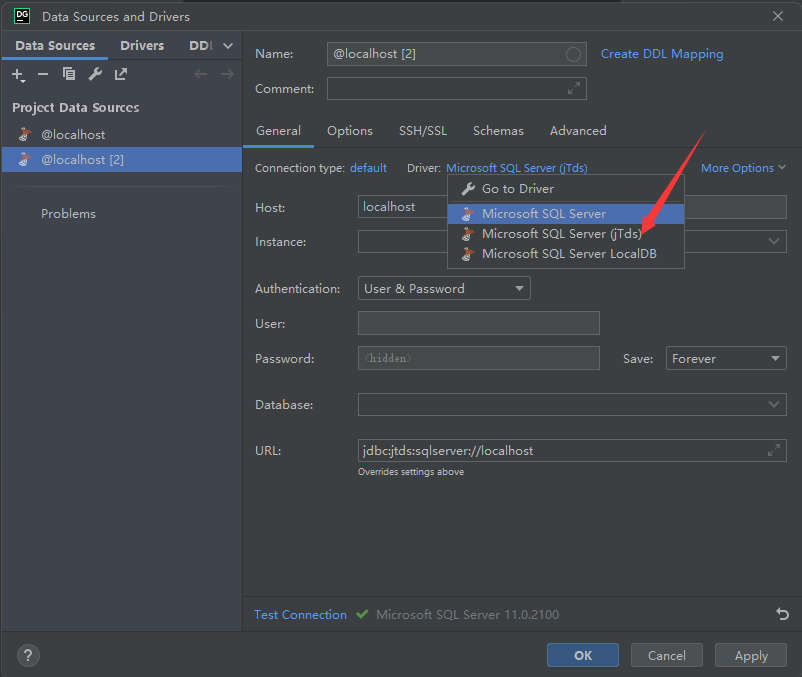The width and height of the screenshot is (802, 677).
Task: Click the Cancel button
Action: 666,655
